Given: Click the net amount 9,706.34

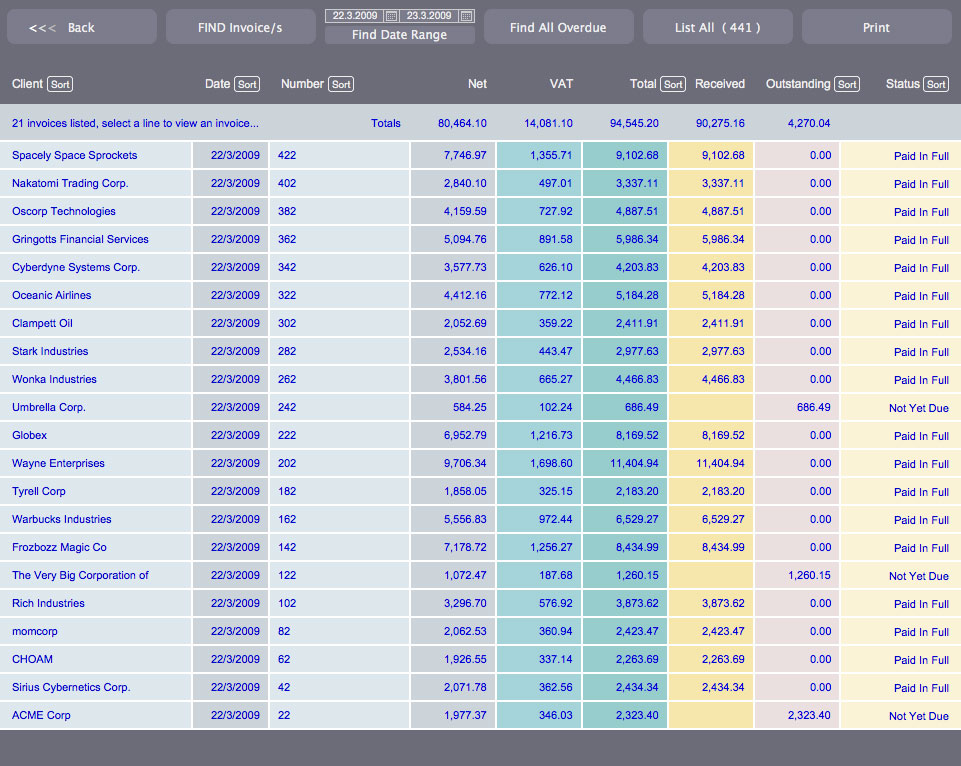Looking at the screenshot, I should [x=465, y=464].
